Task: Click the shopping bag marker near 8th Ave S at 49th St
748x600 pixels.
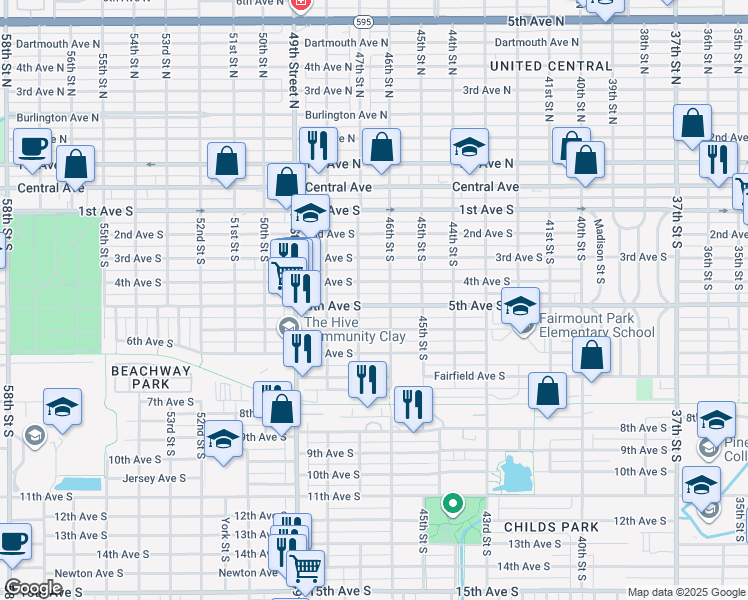Action: 281,411
